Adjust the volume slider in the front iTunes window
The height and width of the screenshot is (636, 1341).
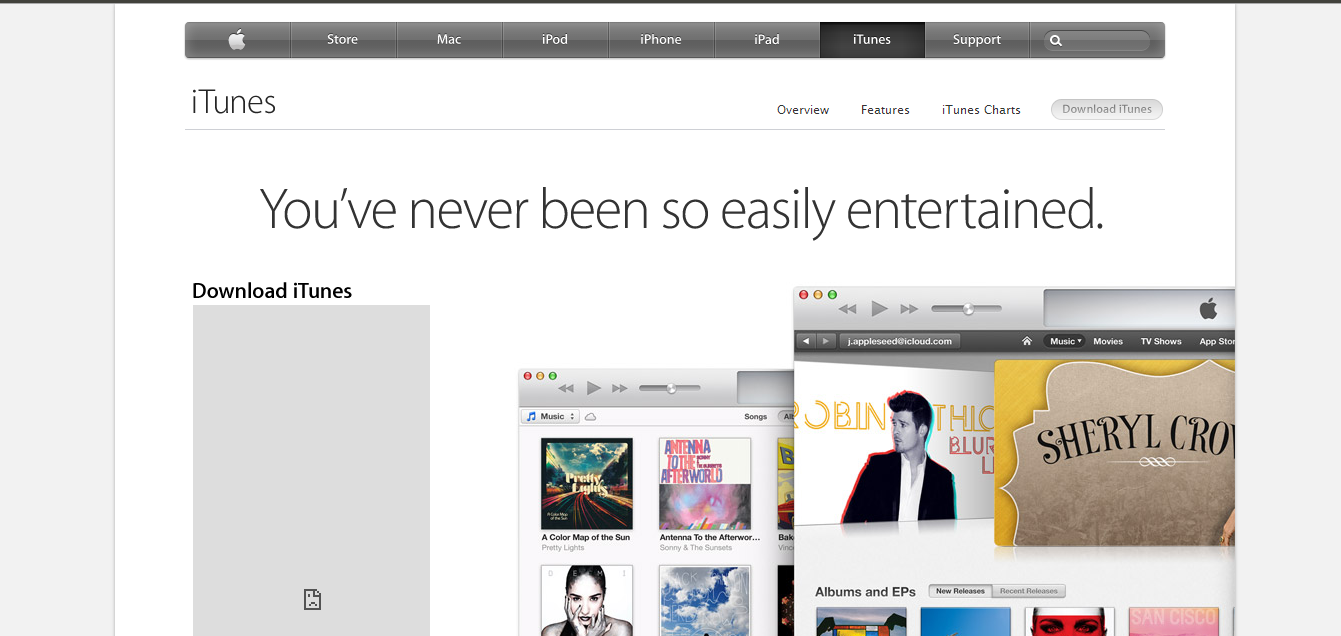click(x=966, y=309)
